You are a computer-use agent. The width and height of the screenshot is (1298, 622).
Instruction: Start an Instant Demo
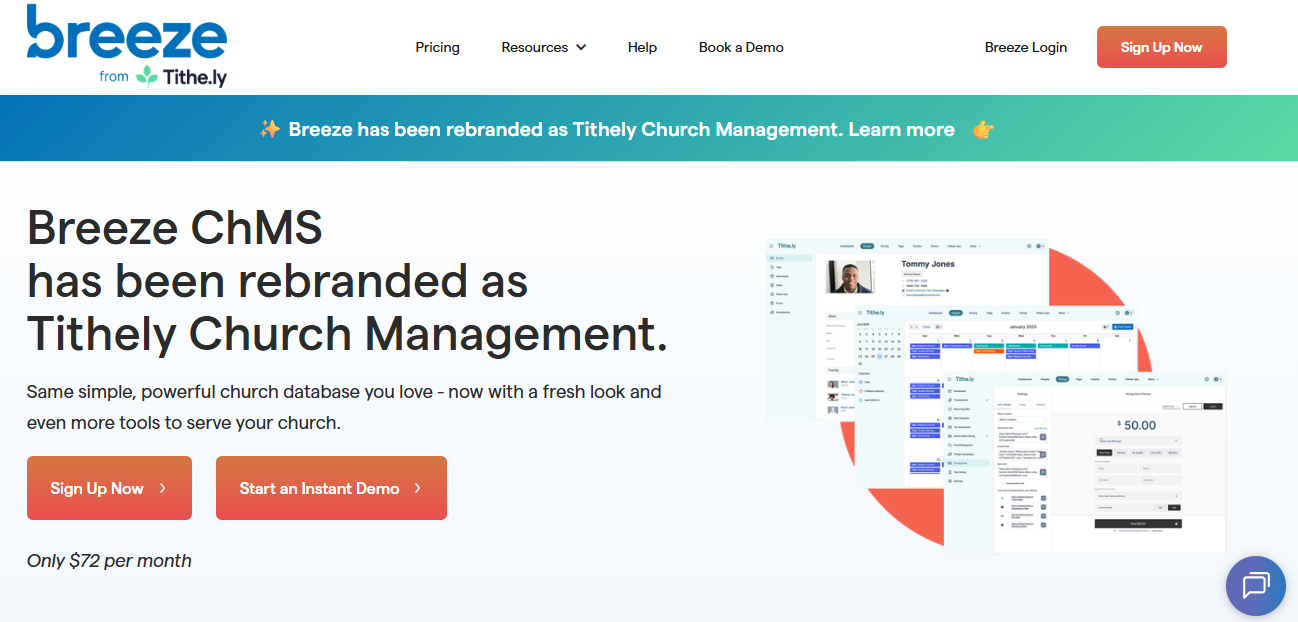click(331, 488)
